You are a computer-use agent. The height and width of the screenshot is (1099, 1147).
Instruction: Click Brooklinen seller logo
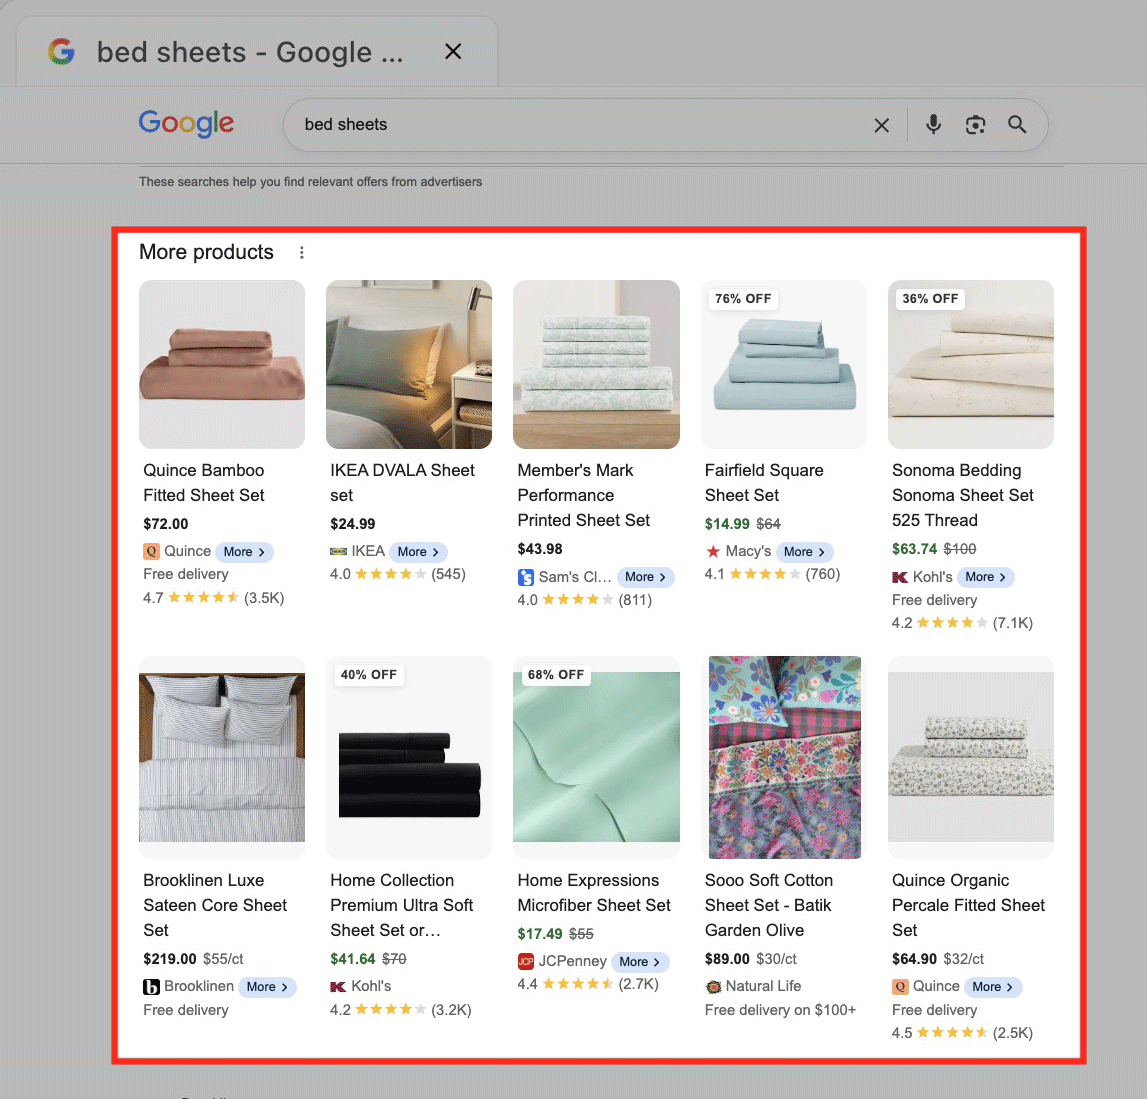(151, 987)
